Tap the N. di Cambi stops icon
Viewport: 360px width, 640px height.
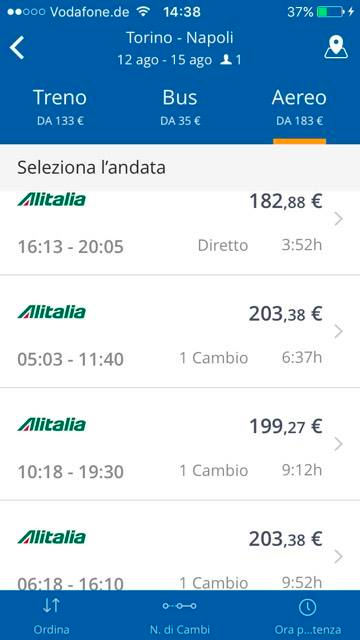point(180,606)
